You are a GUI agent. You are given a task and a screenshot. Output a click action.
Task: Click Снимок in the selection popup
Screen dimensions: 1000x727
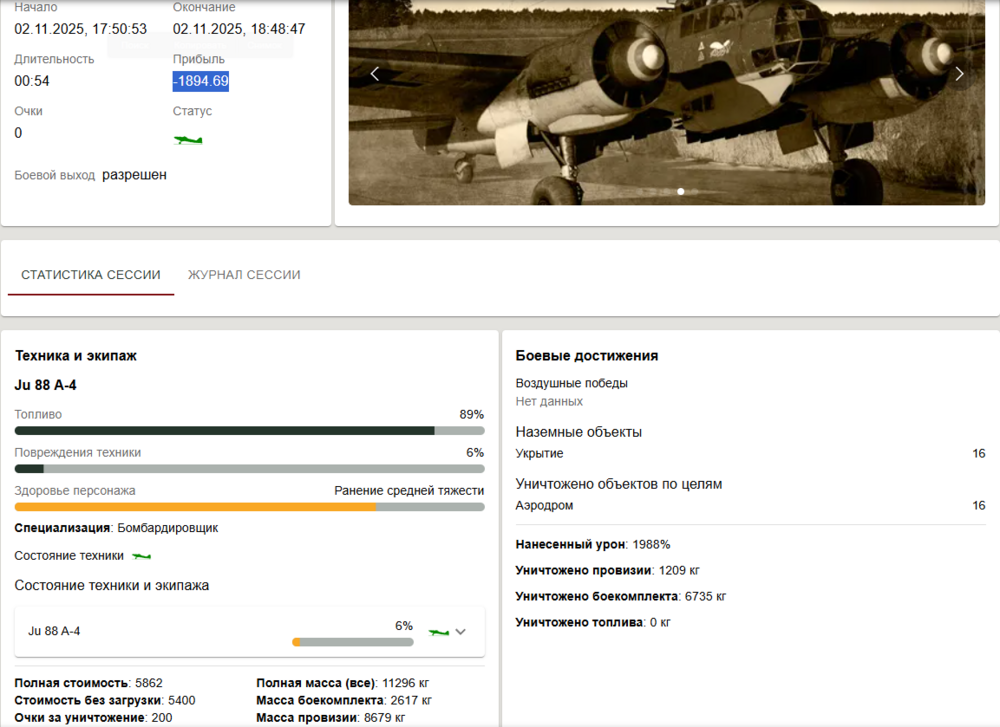coord(264,44)
